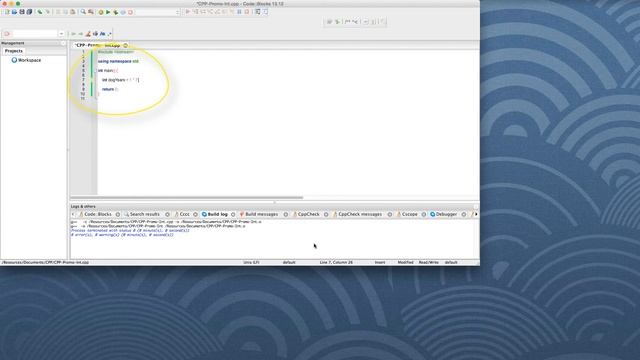Click the Match case Aa icon
Viewport: 640px width, 360px height.
click(102, 34)
